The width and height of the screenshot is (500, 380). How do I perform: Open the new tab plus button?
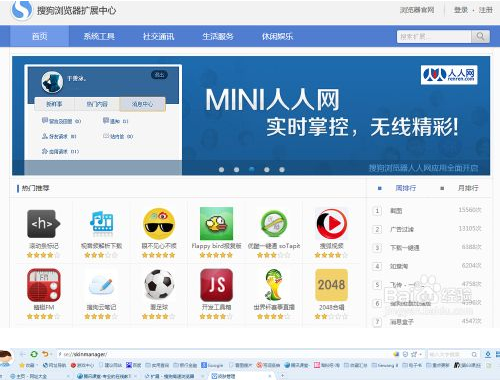(282, 376)
